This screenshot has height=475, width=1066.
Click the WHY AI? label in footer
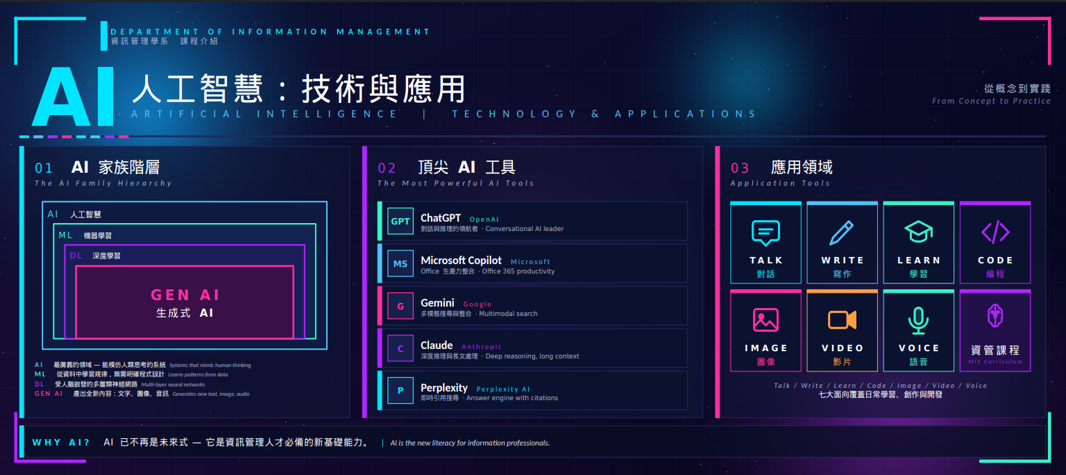(61, 442)
